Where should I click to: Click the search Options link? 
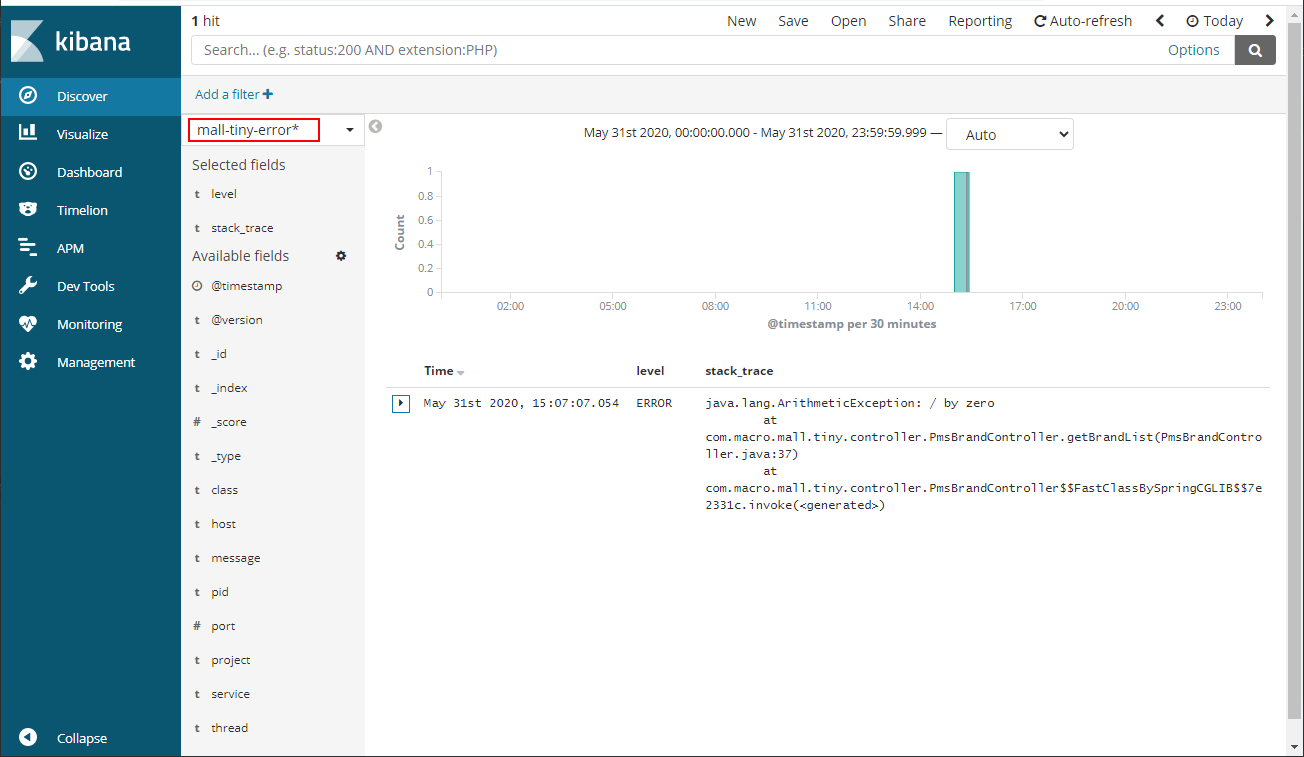coord(1193,50)
